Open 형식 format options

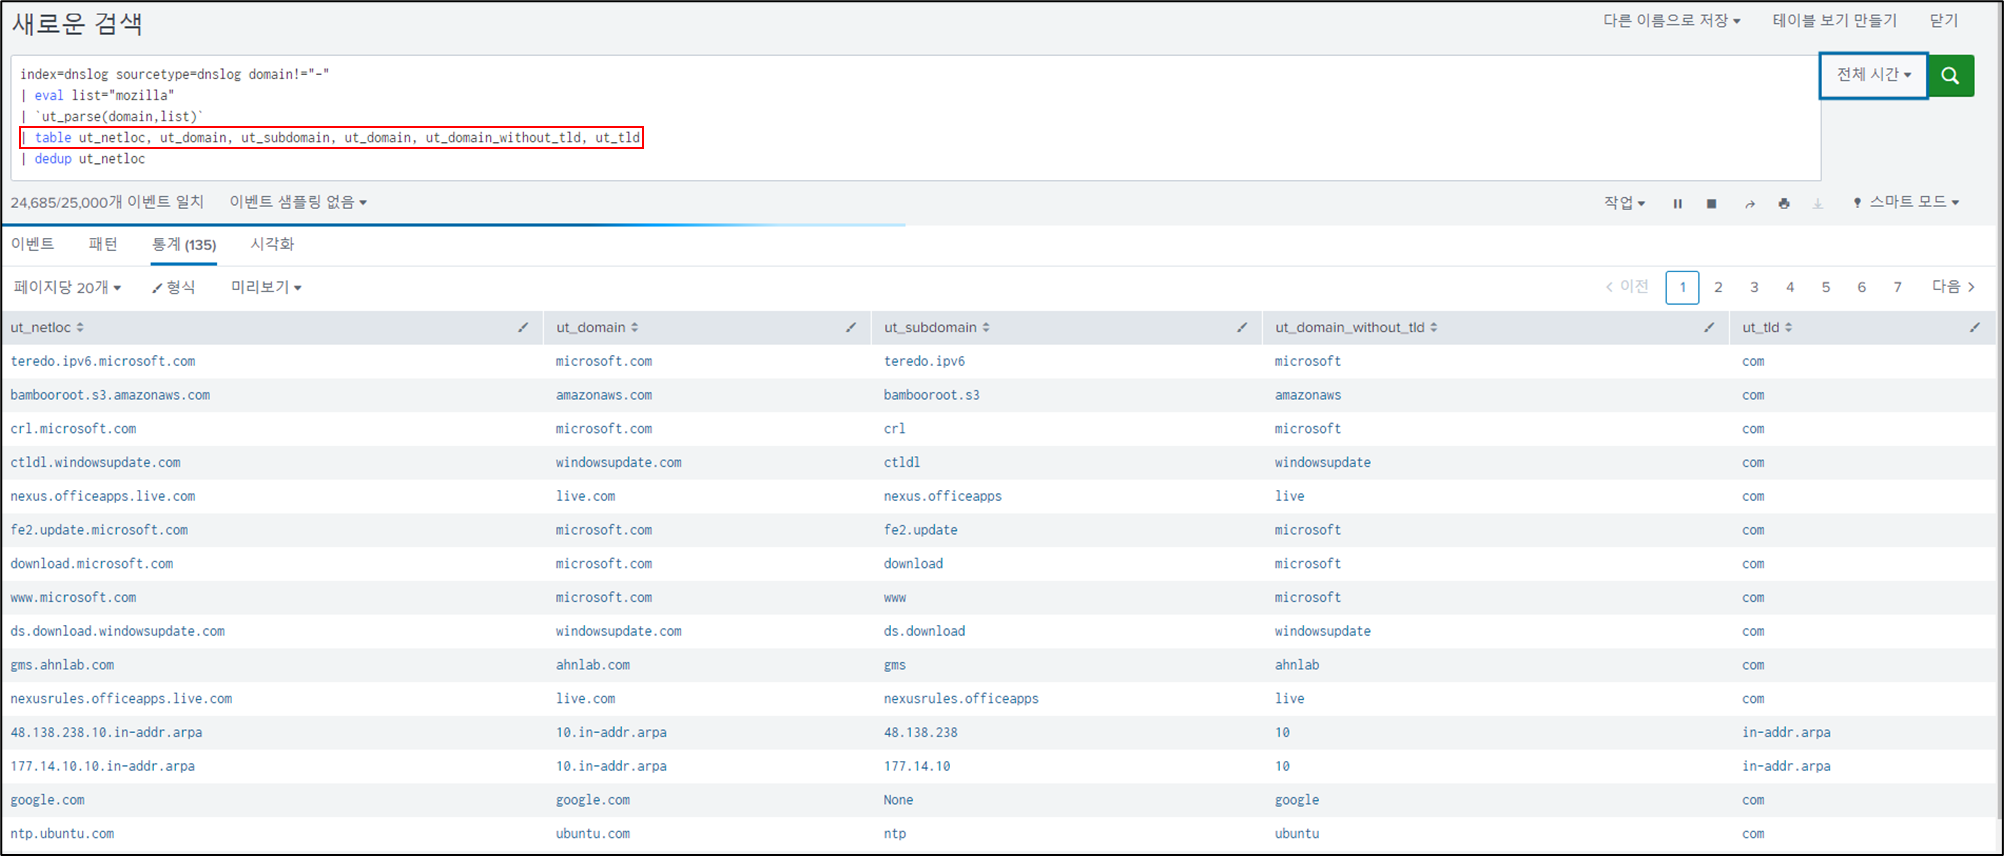coord(174,288)
